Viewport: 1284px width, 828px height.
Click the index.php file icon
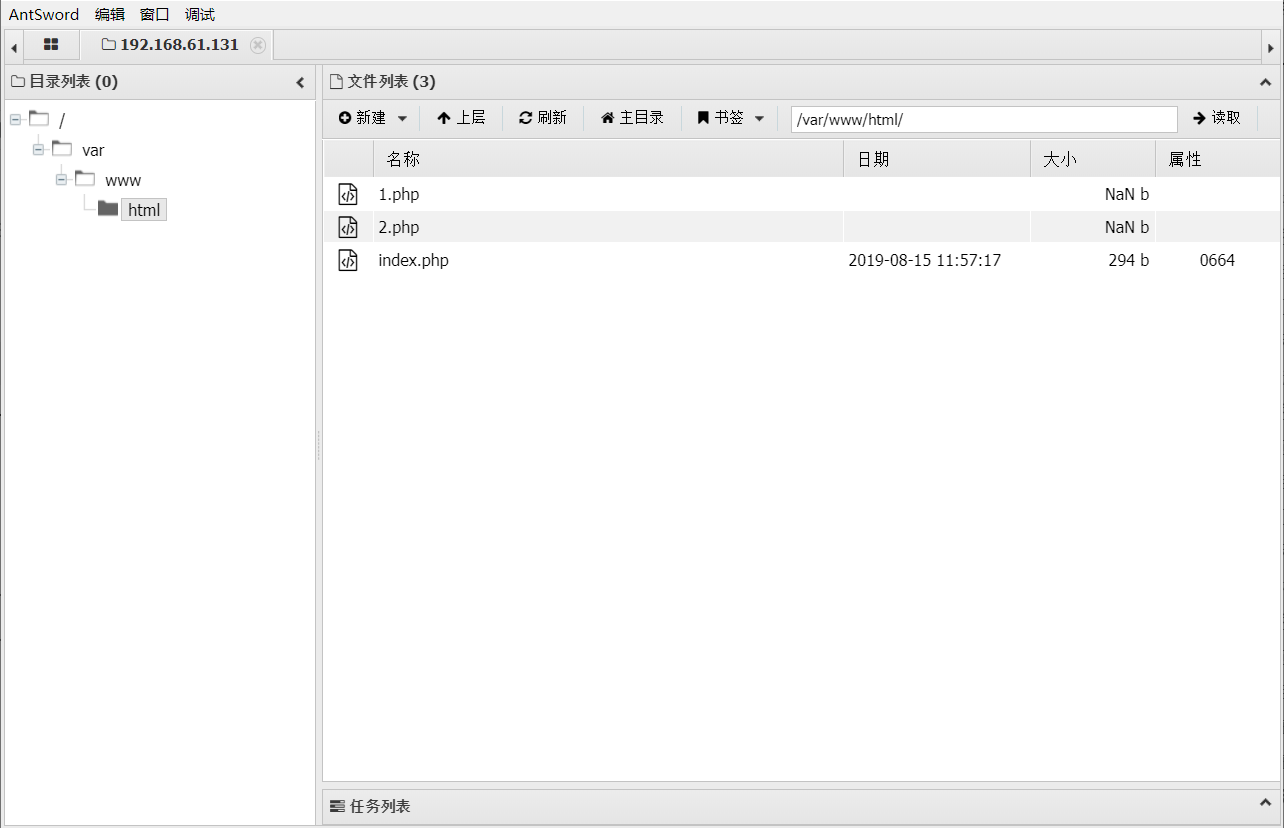pos(348,260)
